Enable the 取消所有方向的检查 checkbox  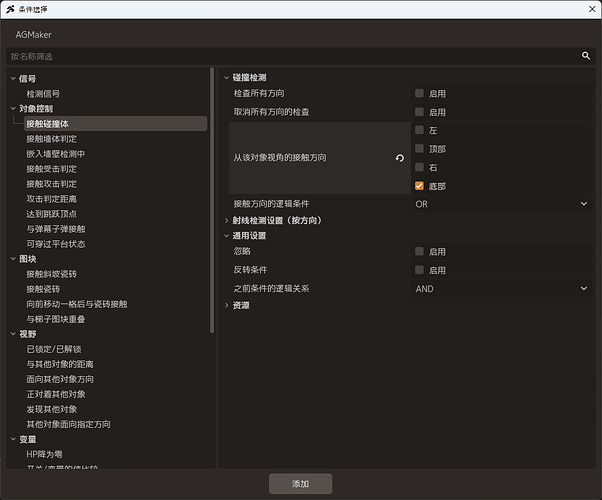pos(419,112)
